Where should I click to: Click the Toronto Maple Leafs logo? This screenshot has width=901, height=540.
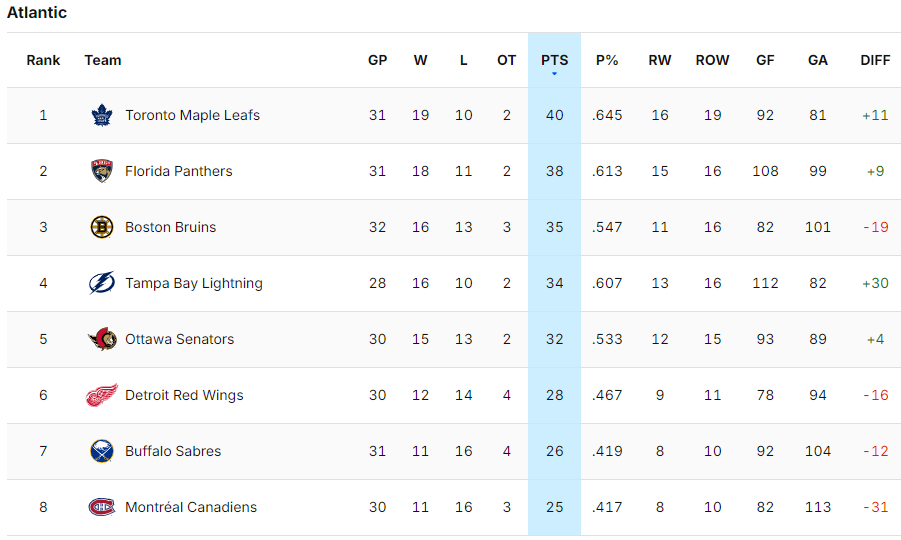tap(102, 115)
